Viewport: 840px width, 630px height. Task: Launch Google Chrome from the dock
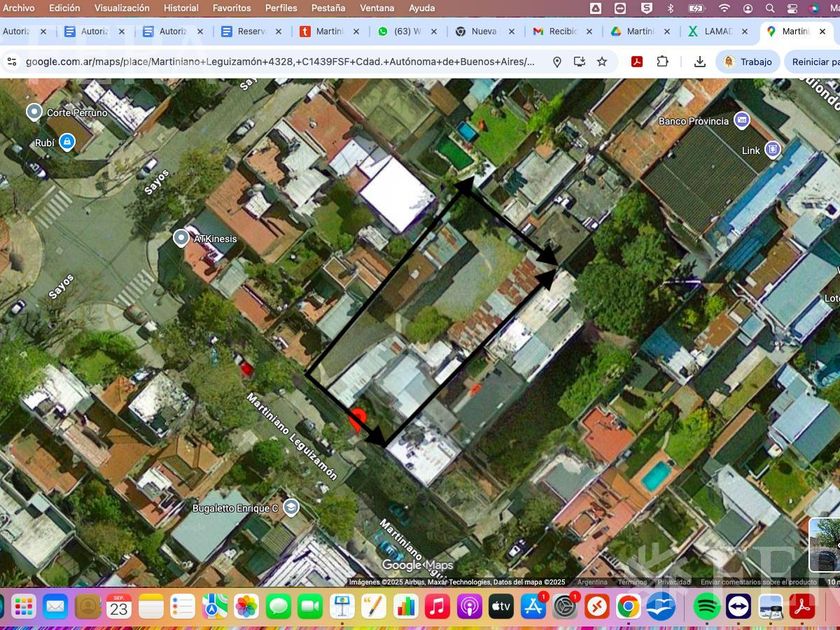click(x=628, y=606)
